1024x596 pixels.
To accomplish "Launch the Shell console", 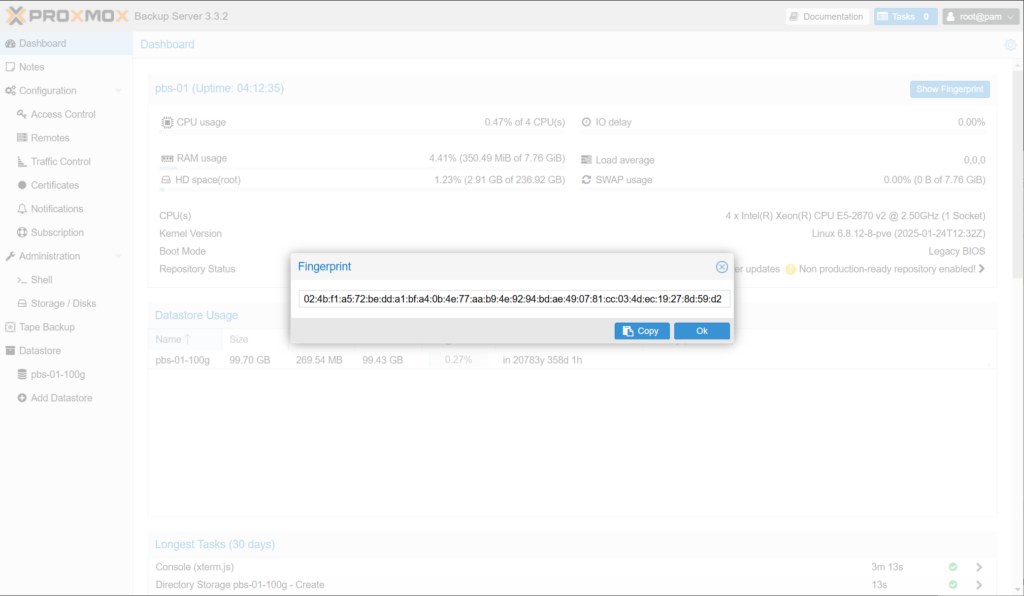I will (x=41, y=280).
